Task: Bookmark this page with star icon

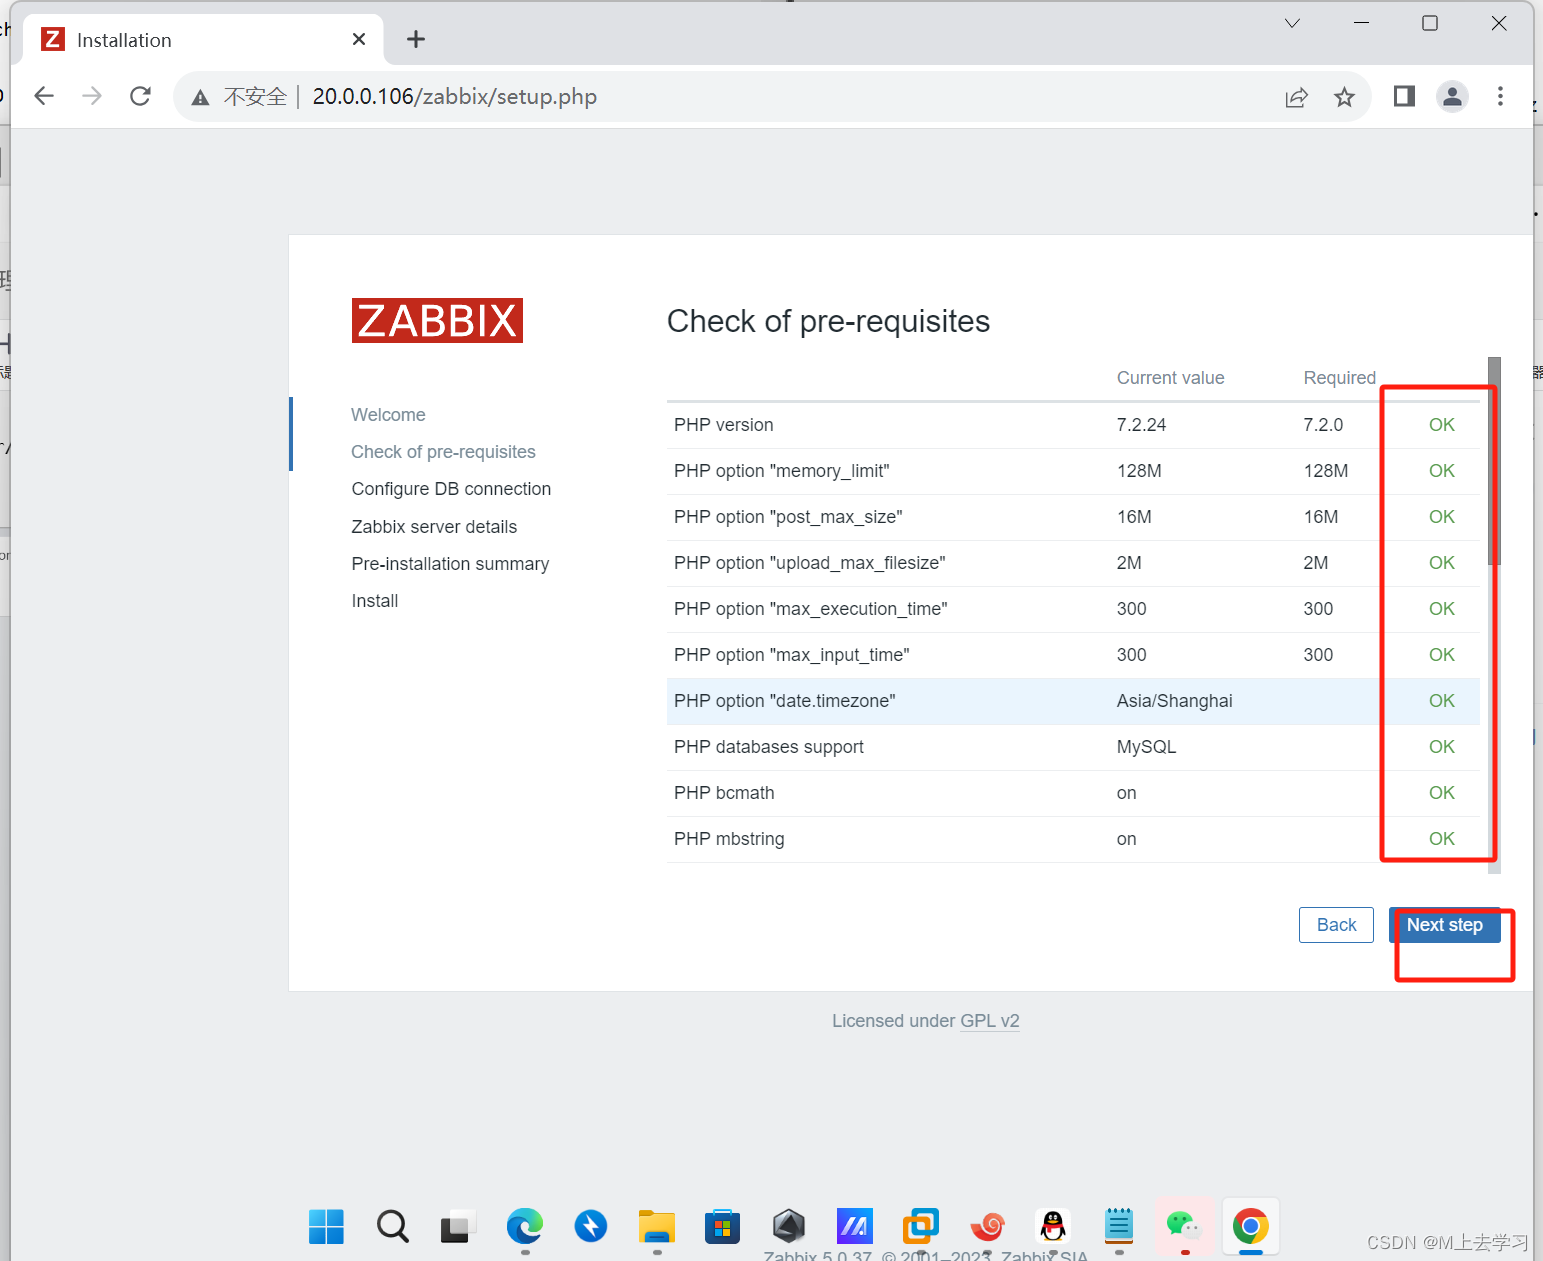Action: click(x=1344, y=97)
